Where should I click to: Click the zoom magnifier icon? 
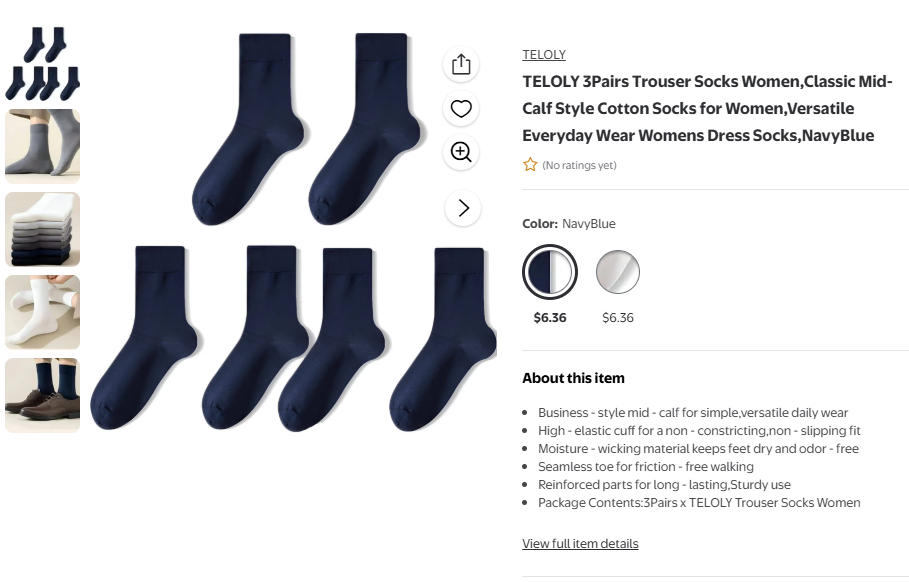461,152
